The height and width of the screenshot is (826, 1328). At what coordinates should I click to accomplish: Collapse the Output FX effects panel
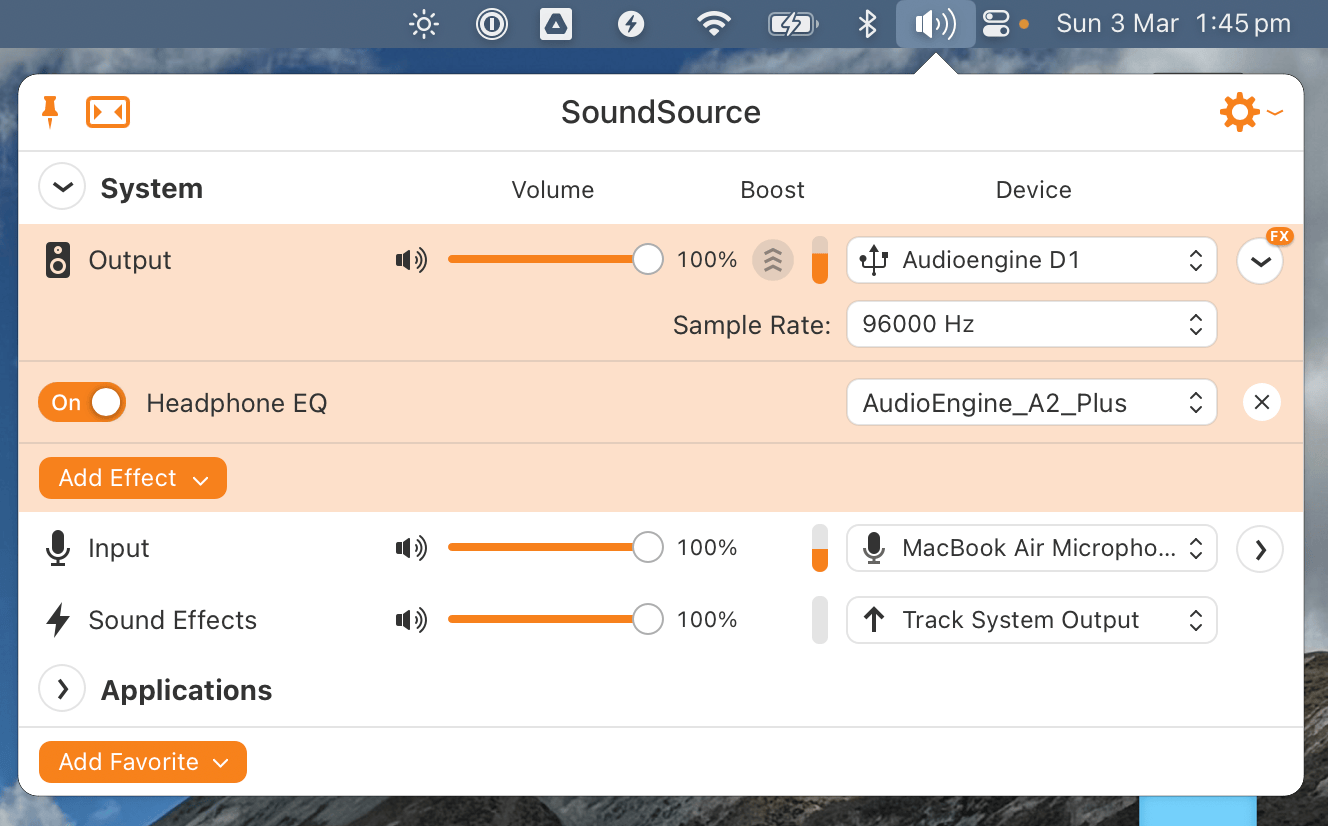pyautogui.click(x=1260, y=261)
